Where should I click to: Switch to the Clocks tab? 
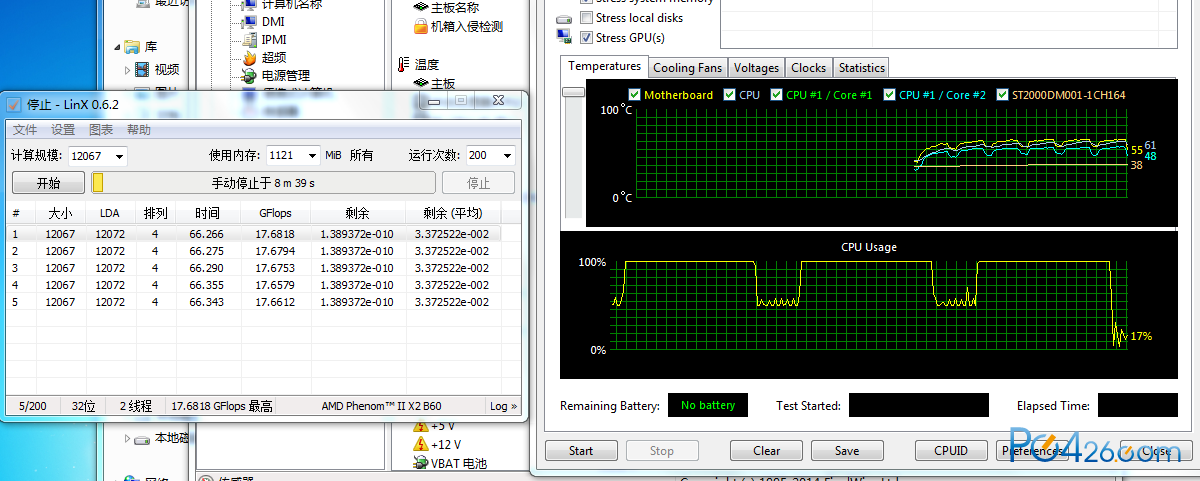tap(808, 68)
